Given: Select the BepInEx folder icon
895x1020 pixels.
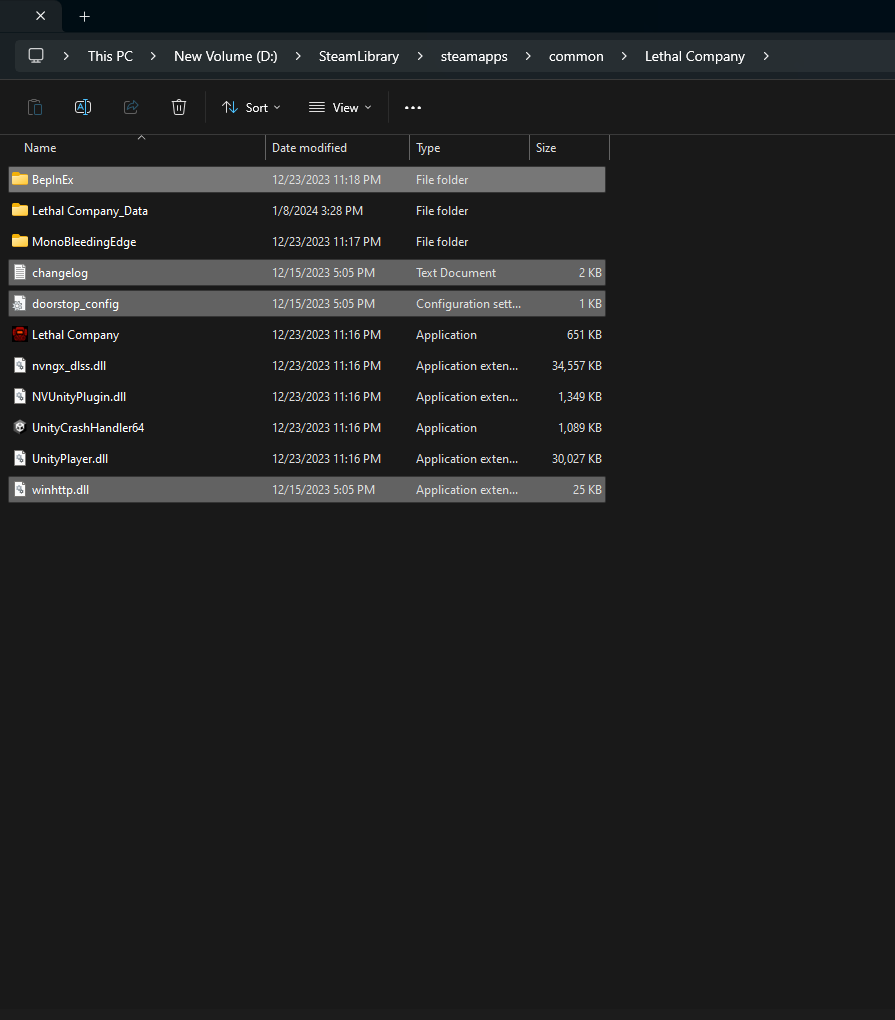Looking at the screenshot, I should [x=20, y=179].
